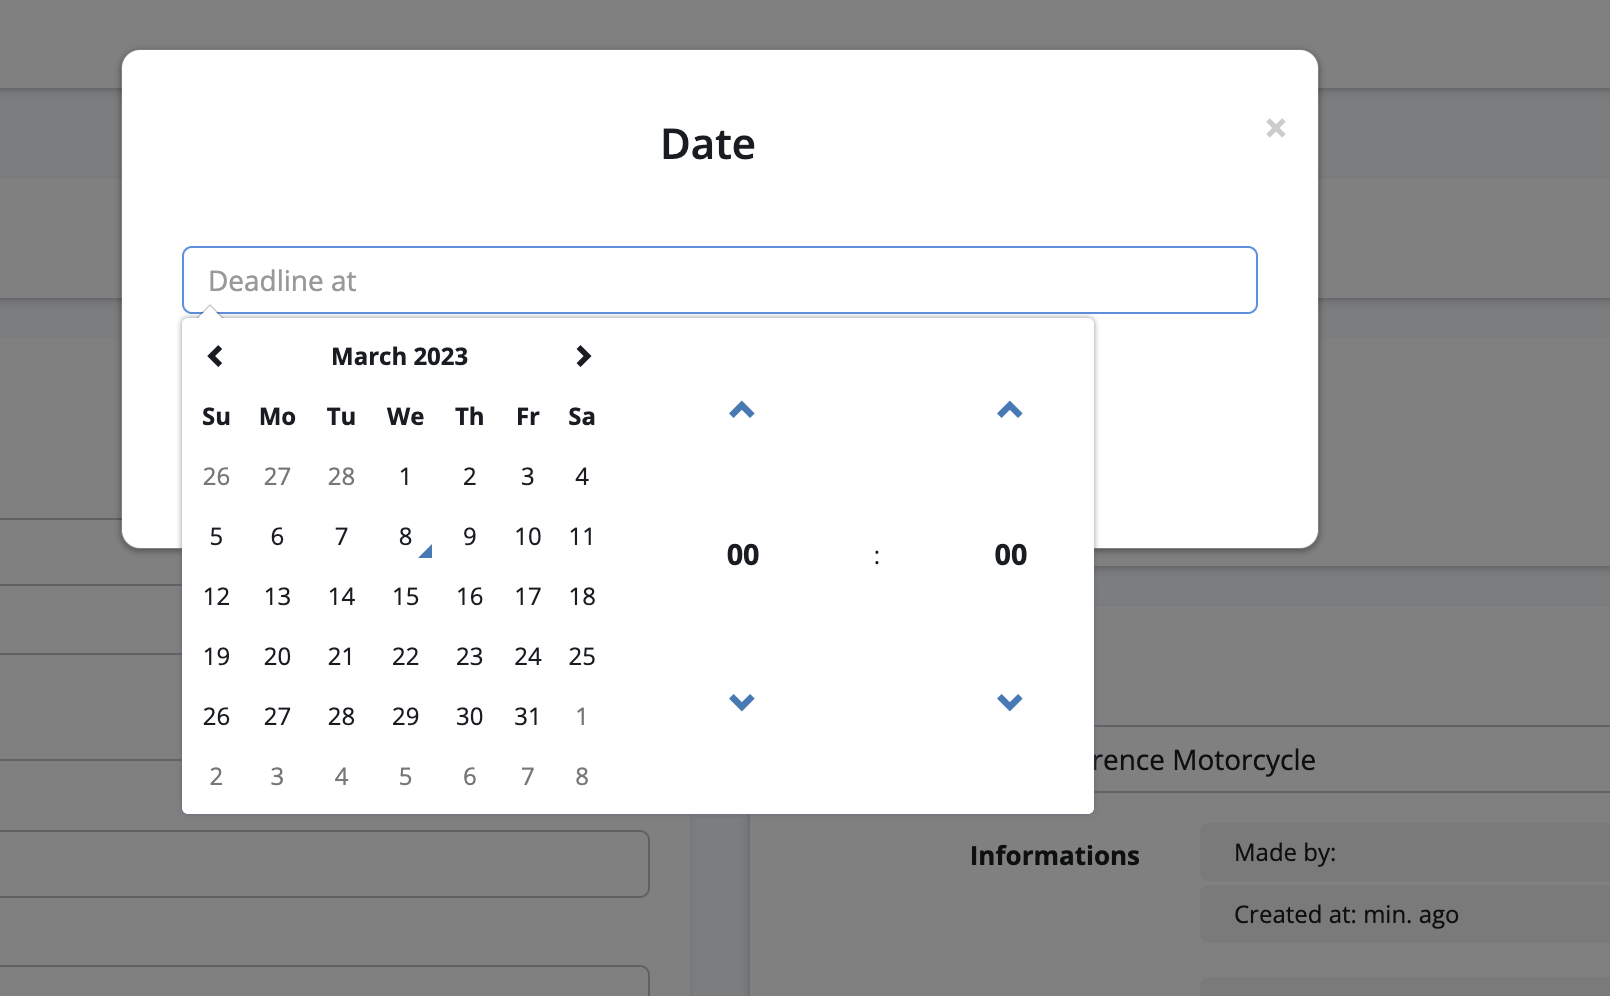Select today's date March 8
The height and width of the screenshot is (996, 1610).
(405, 537)
